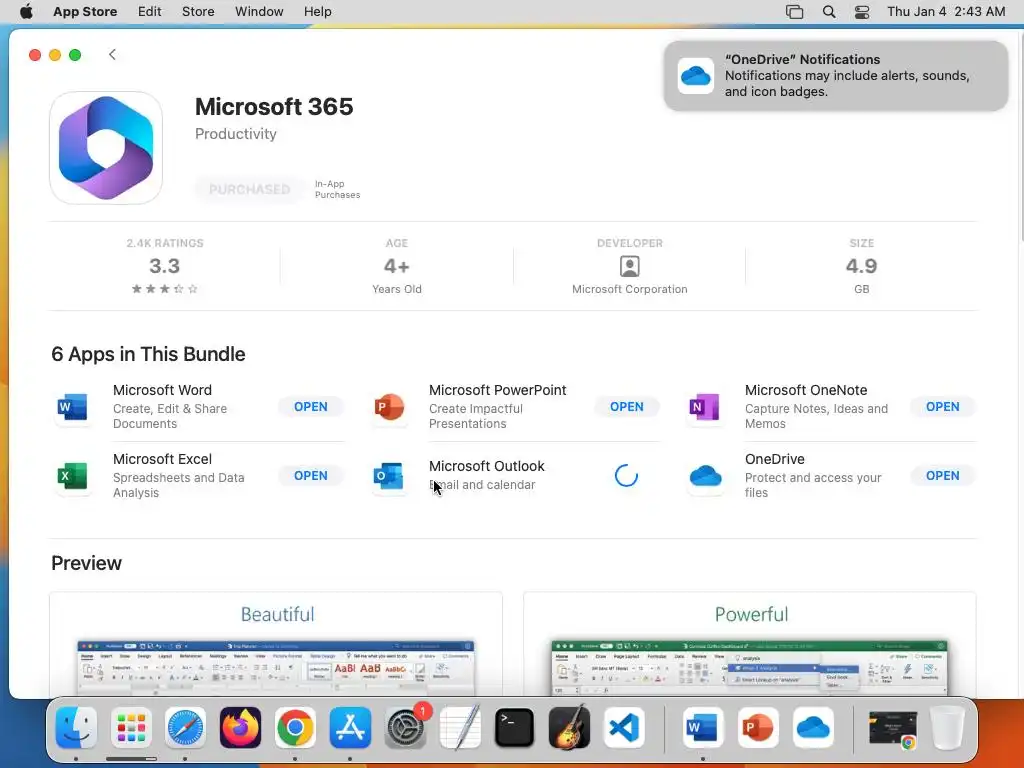1024x768 pixels.
Task: Click the Microsoft 365 app icon
Action: 106,148
